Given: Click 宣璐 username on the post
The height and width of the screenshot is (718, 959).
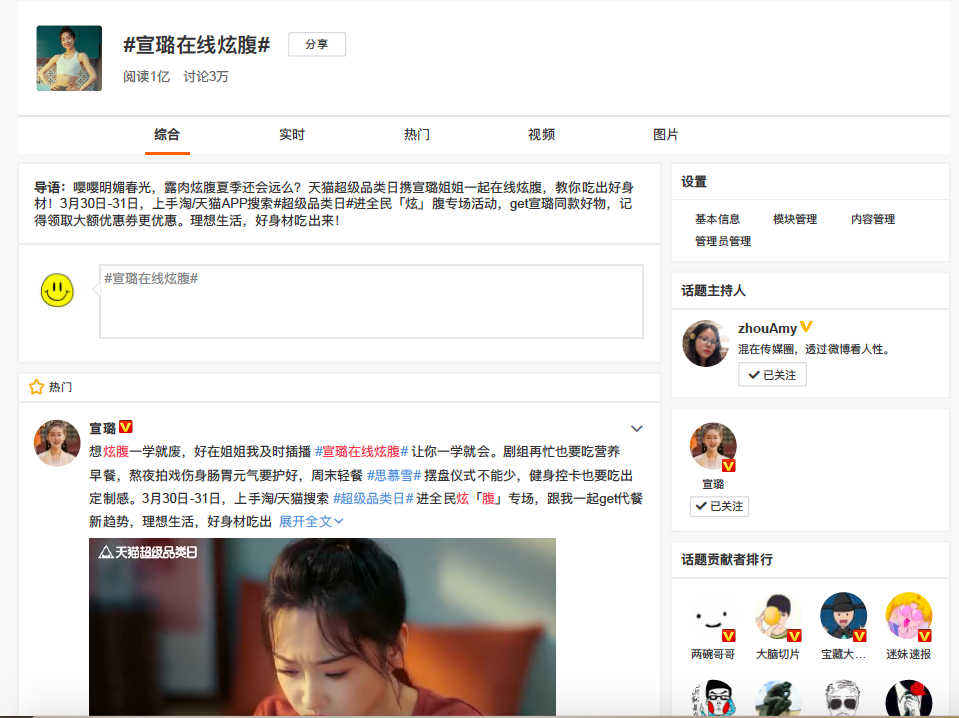Looking at the screenshot, I should (x=102, y=428).
